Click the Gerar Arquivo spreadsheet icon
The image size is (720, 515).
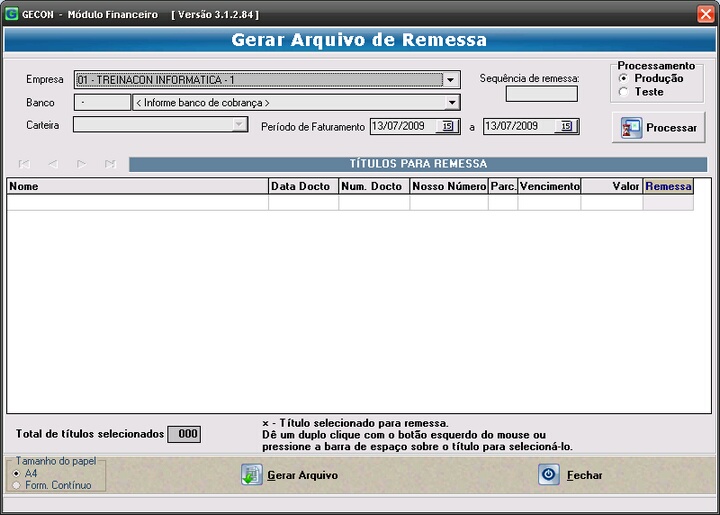pos(252,475)
